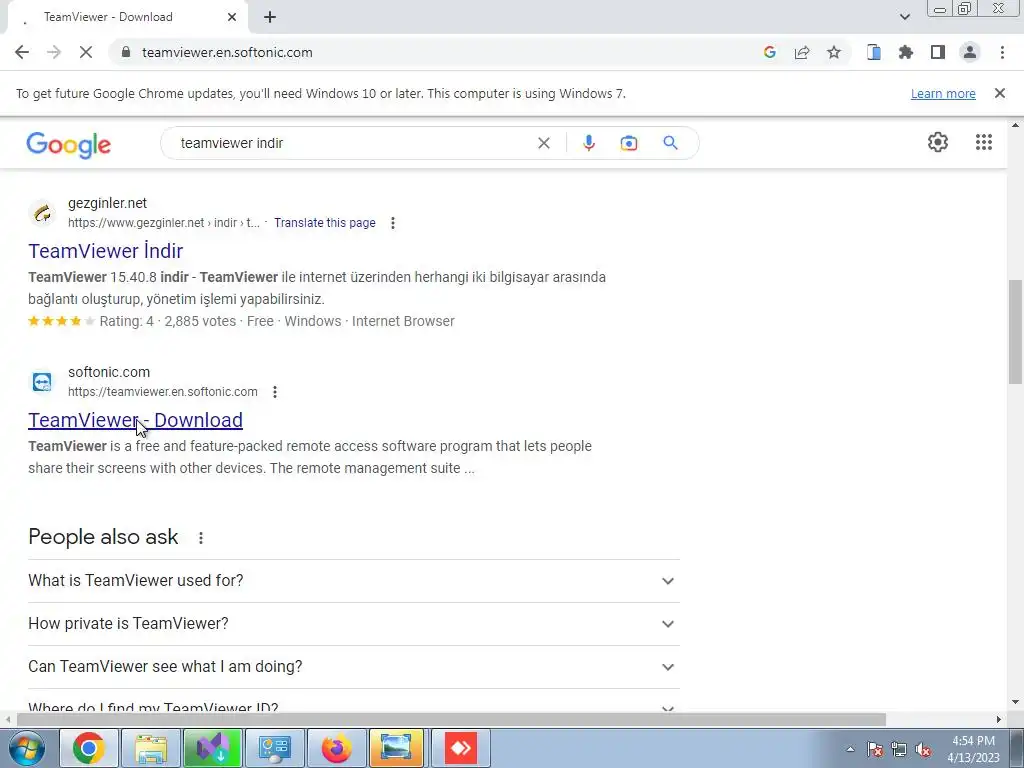Viewport: 1024px width, 768px height.
Task: Open the TeamViewer İndir result
Action: pos(106,251)
